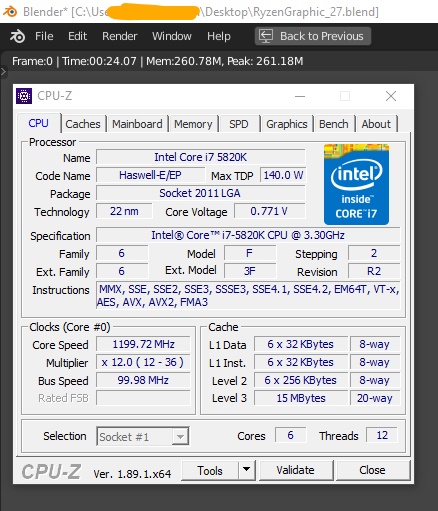
Task: Click the Technology value 22 nm
Action: (124, 211)
